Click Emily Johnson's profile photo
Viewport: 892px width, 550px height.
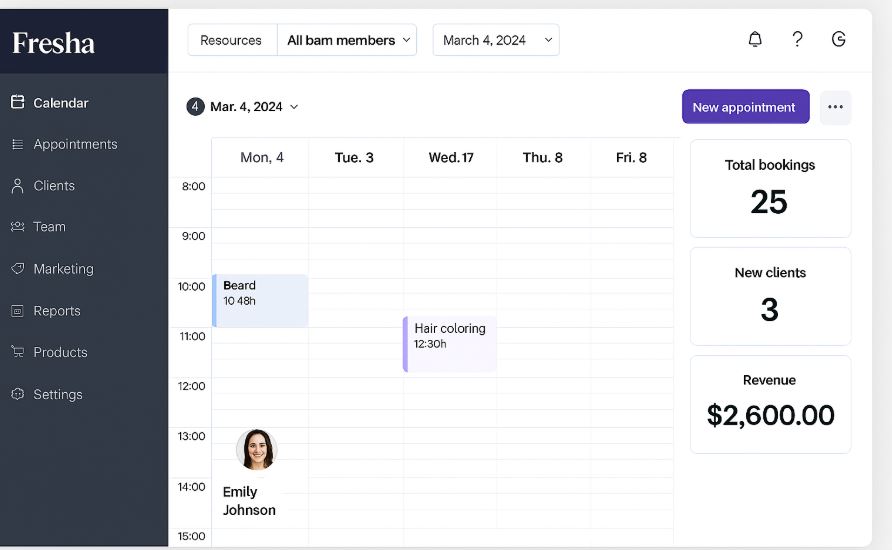[257, 449]
